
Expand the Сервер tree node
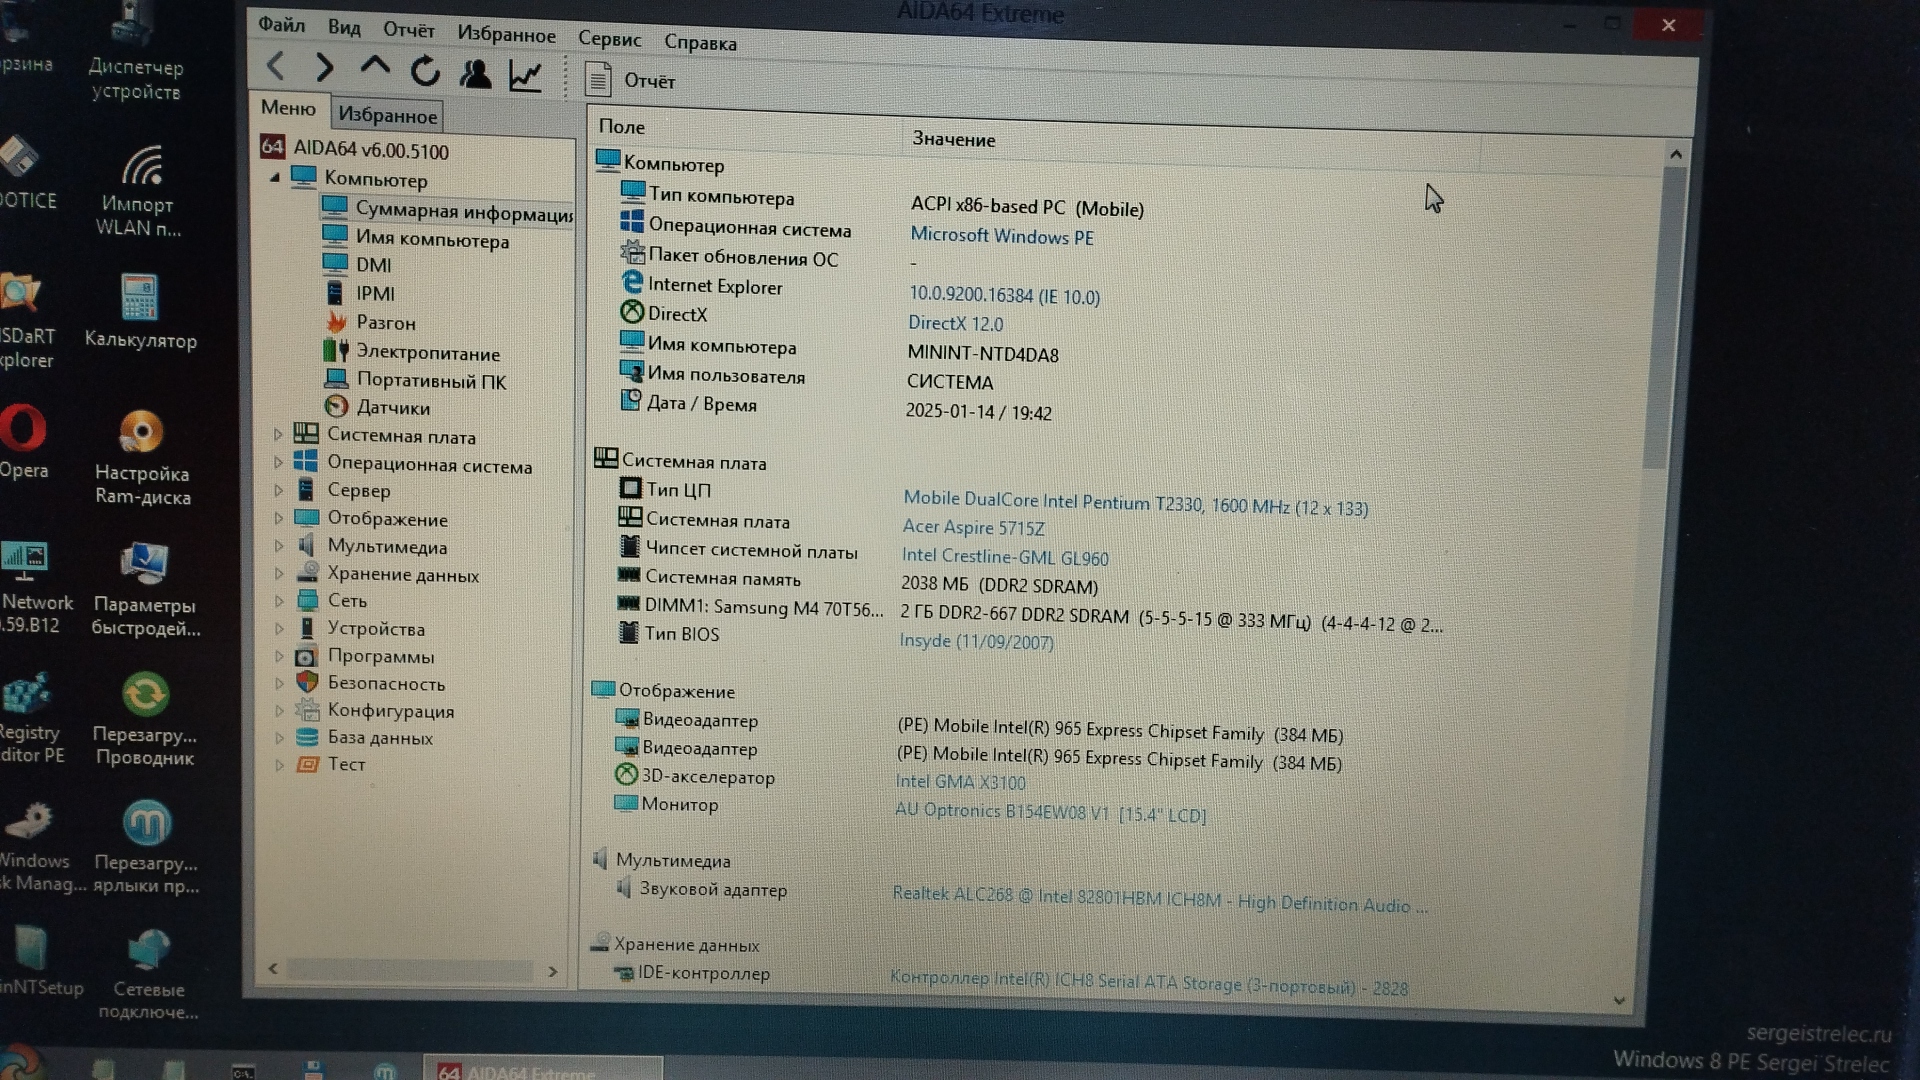[x=278, y=490]
